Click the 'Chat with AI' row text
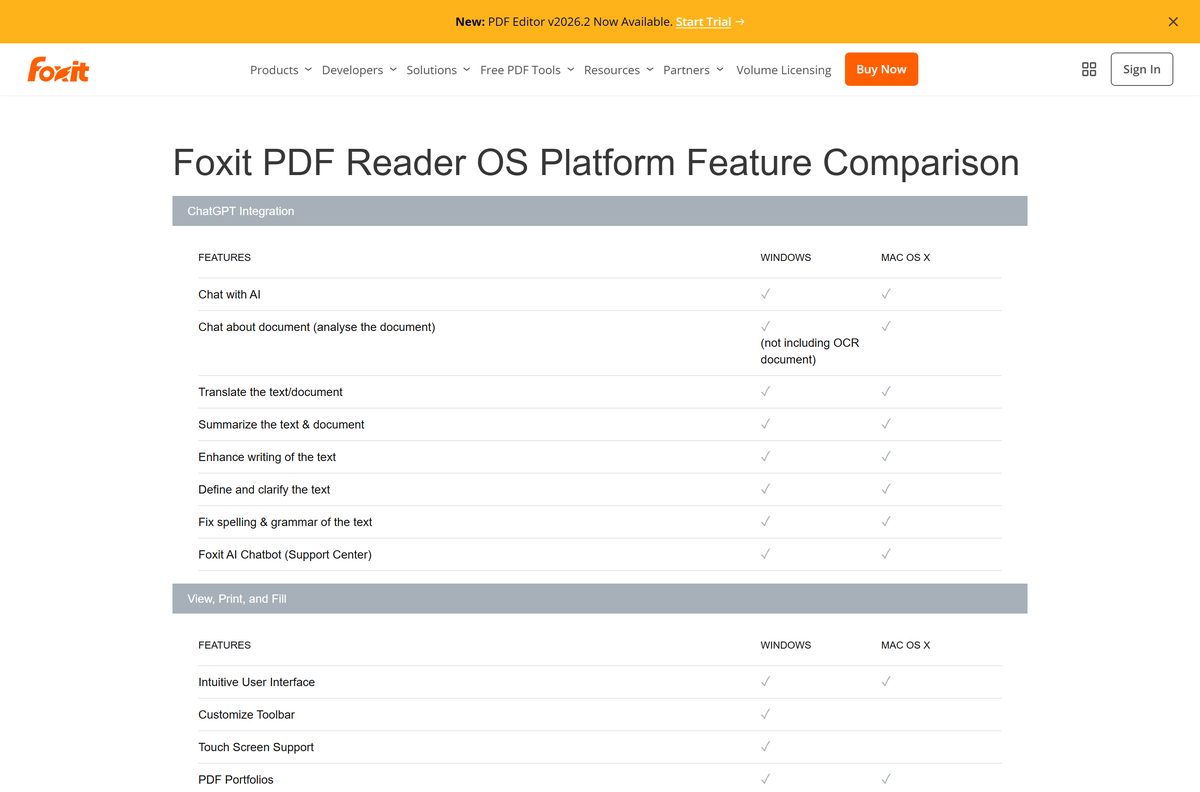This screenshot has width=1200, height=792. 229,294
